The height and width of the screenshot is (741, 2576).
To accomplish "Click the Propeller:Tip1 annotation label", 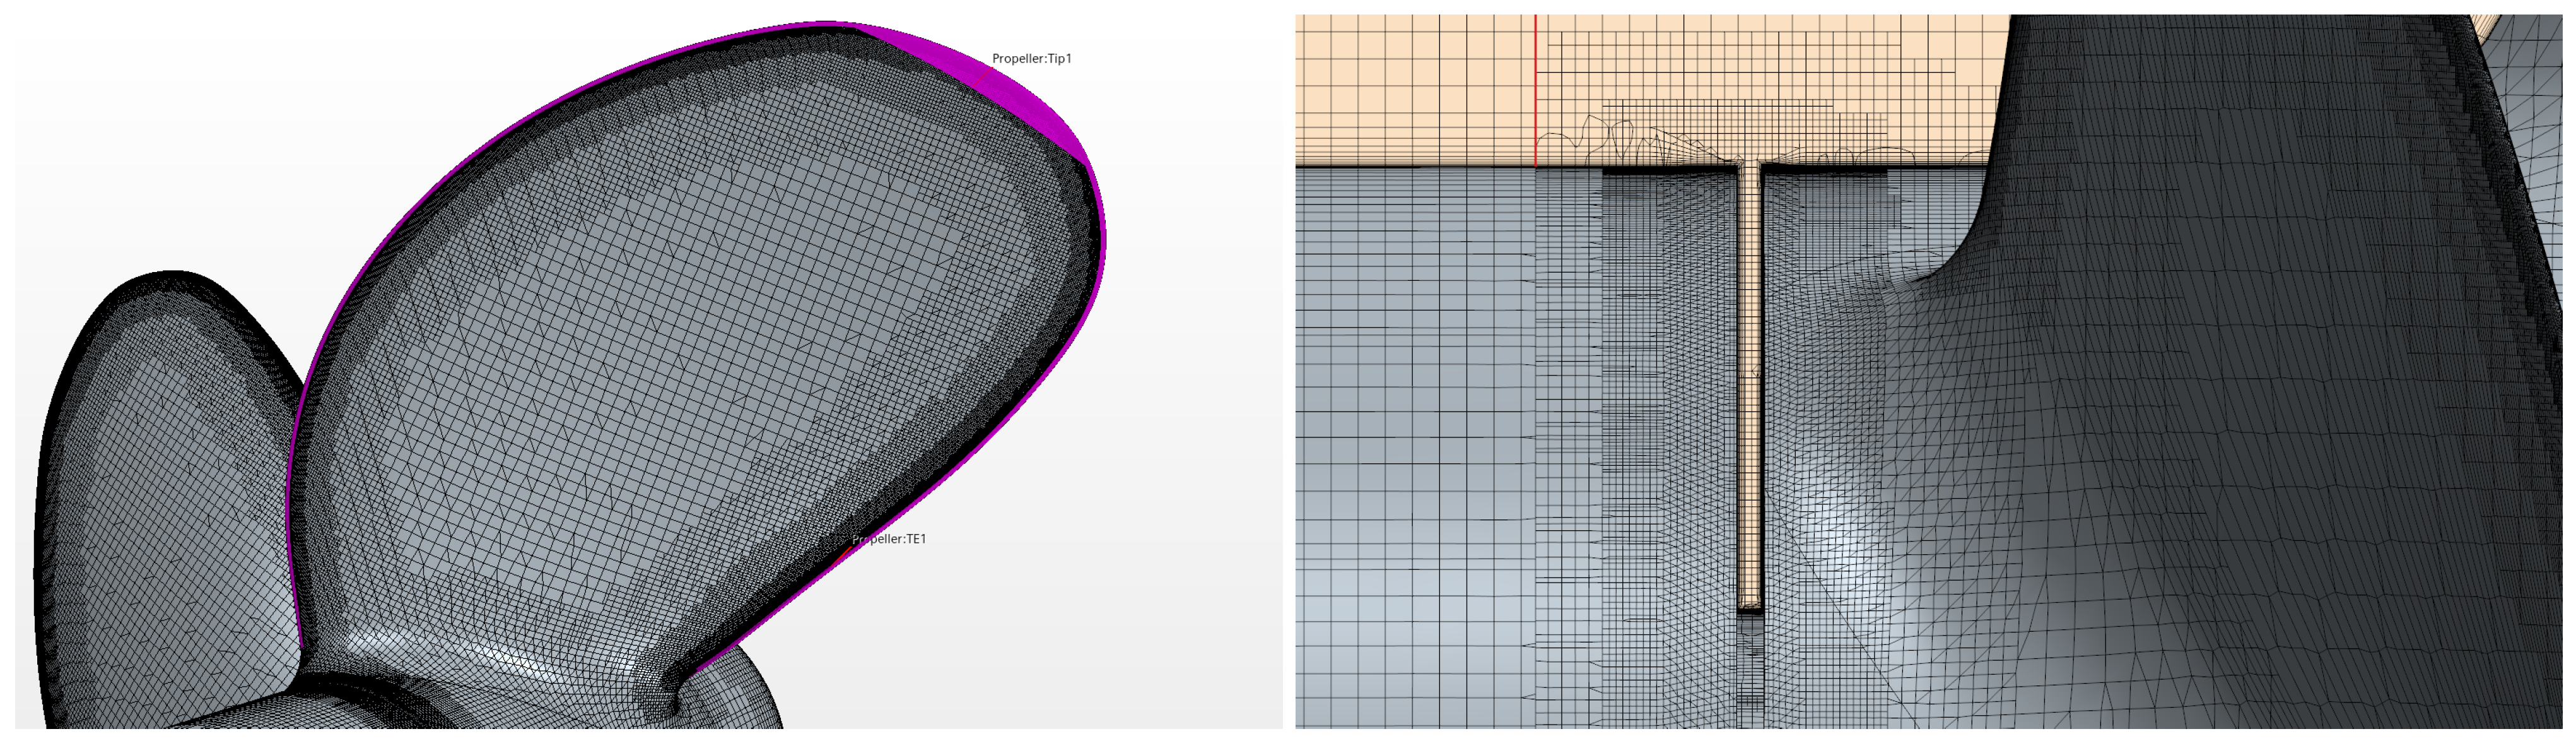I will click(x=1031, y=59).
